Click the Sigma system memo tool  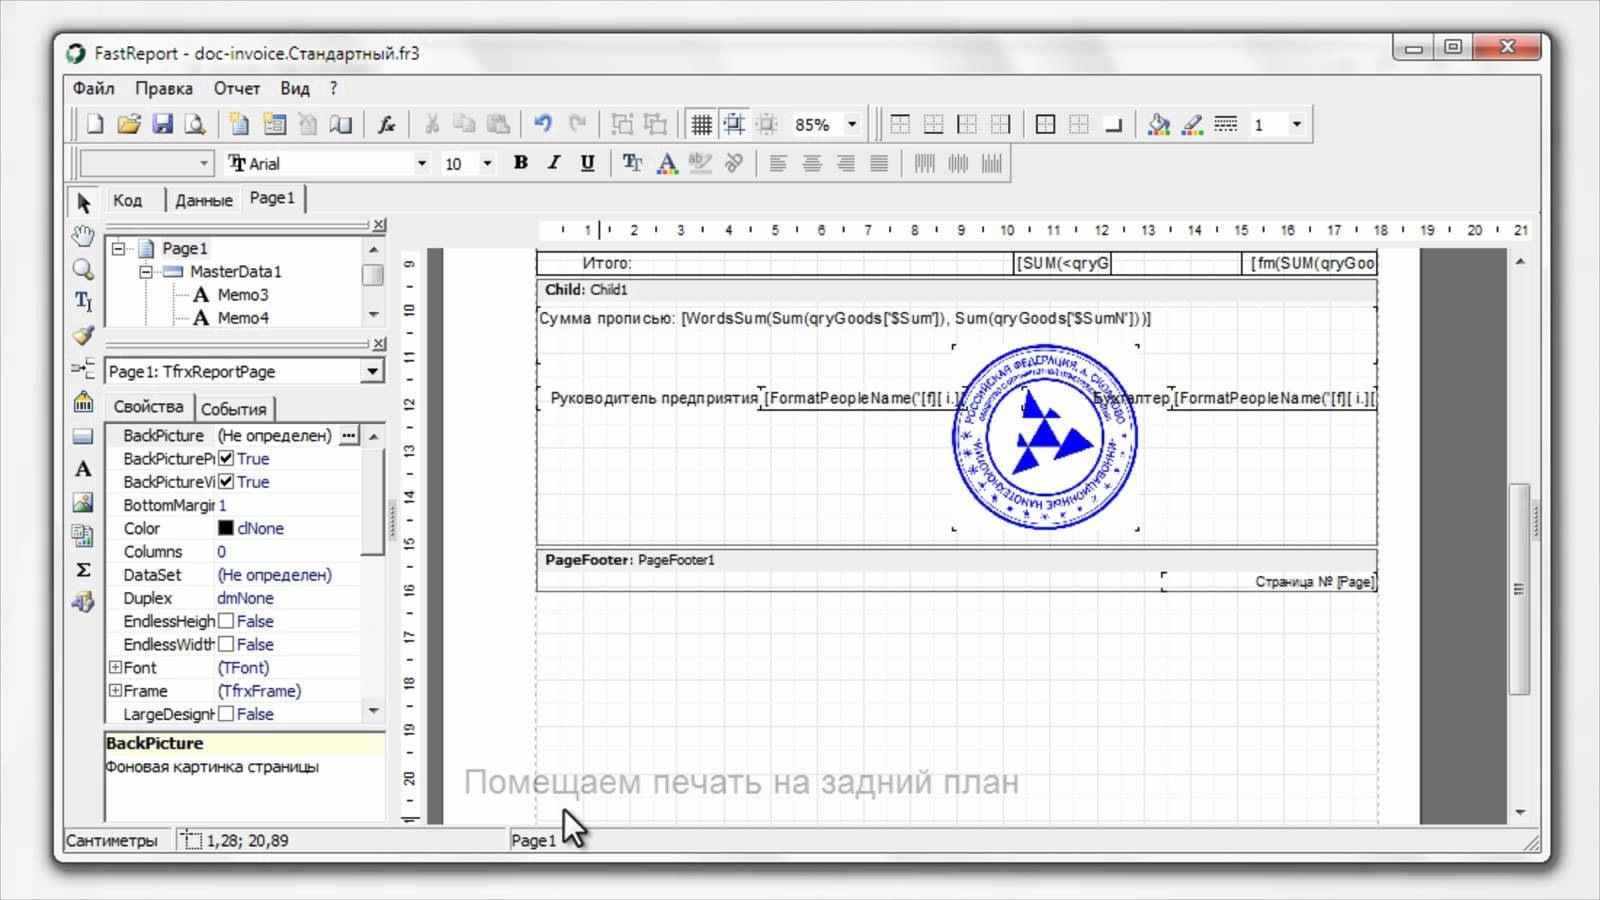pos(84,569)
